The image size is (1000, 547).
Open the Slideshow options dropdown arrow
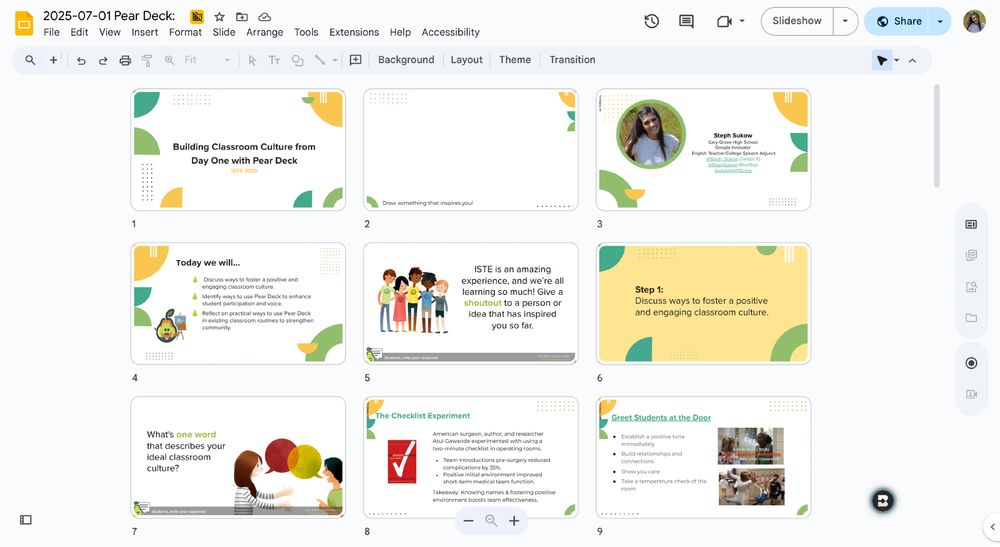[x=845, y=21]
